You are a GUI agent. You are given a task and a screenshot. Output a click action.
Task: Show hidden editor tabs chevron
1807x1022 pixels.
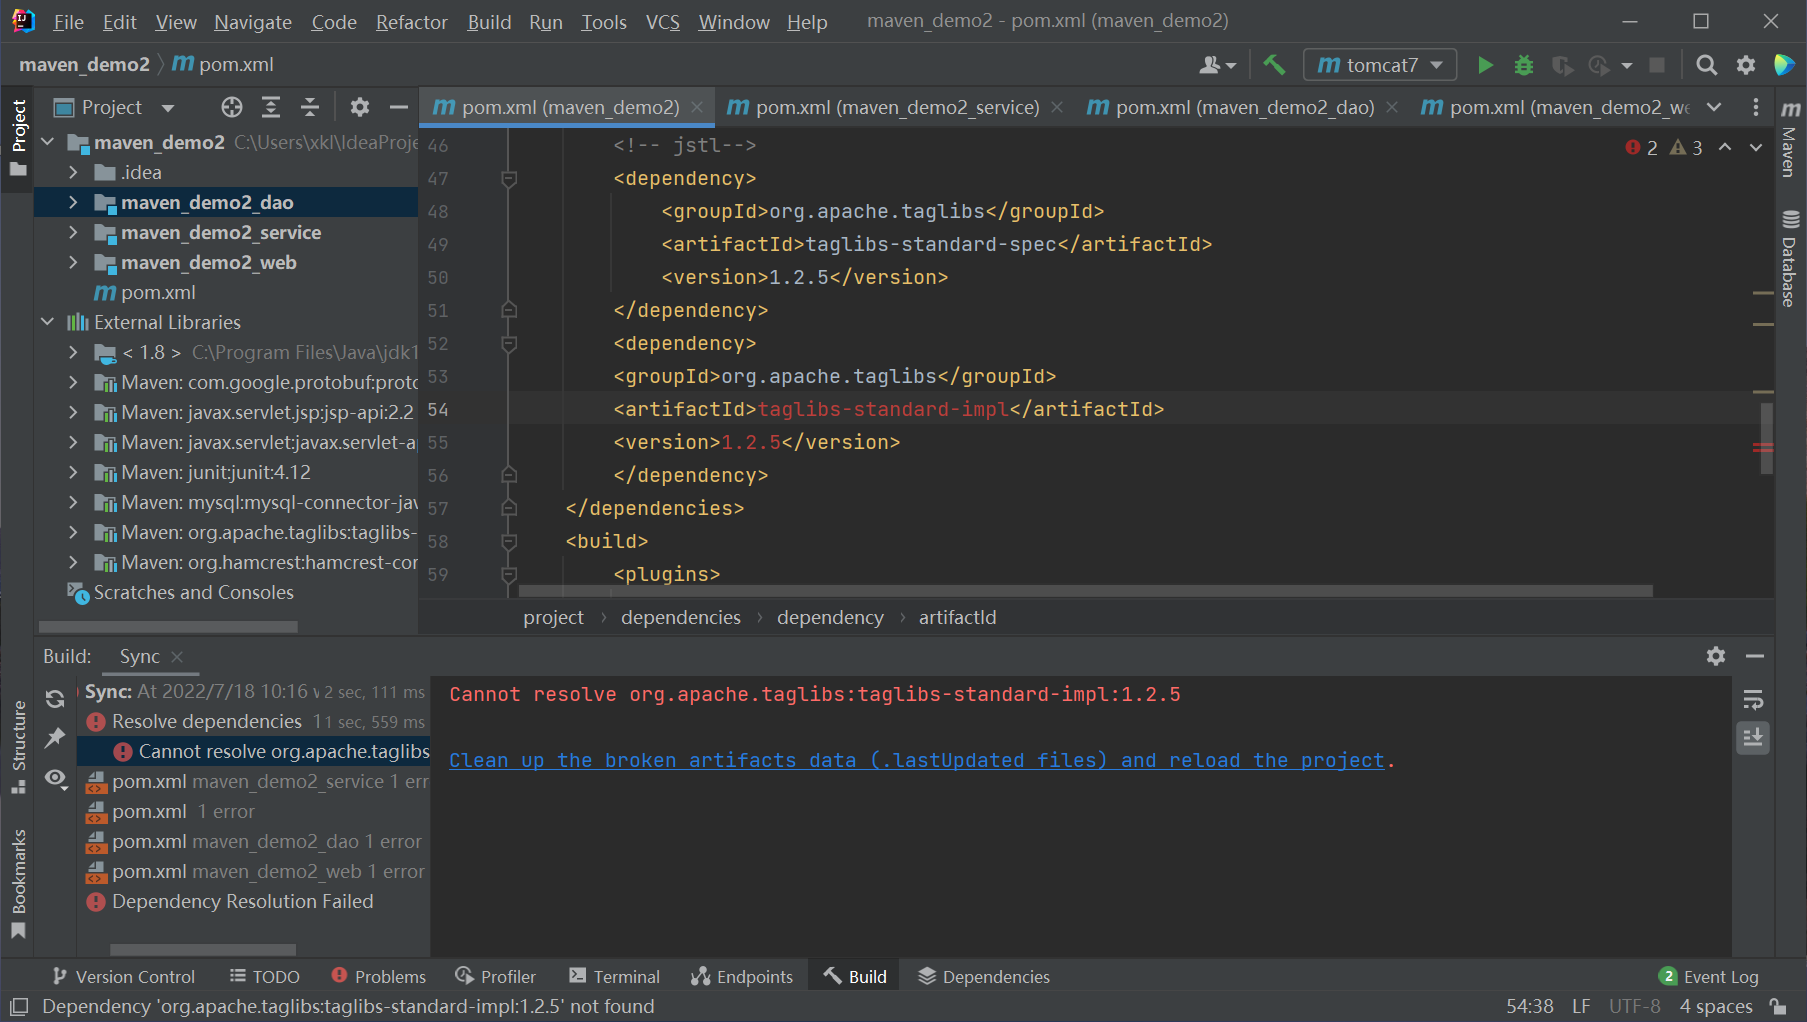1714,107
